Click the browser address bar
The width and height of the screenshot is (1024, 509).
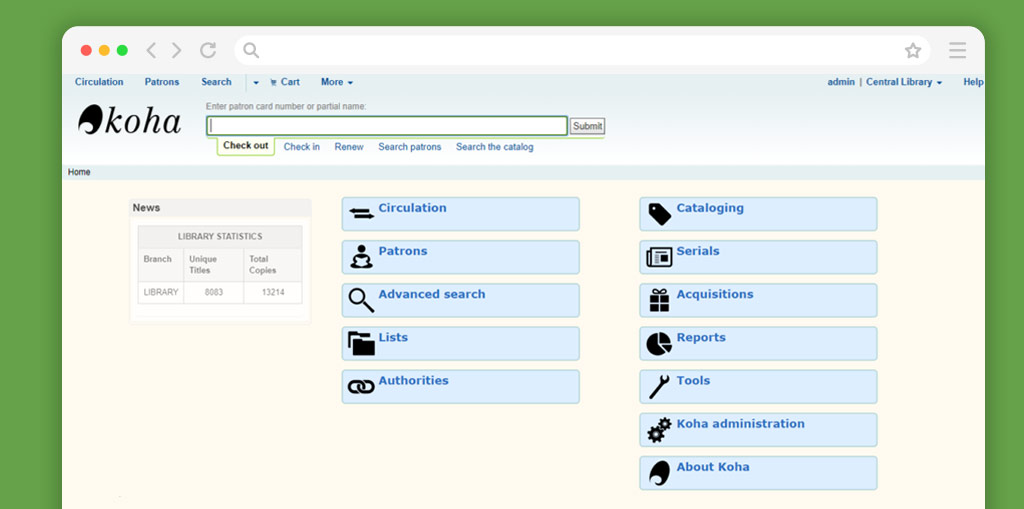pyautogui.click(x=582, y=50)
